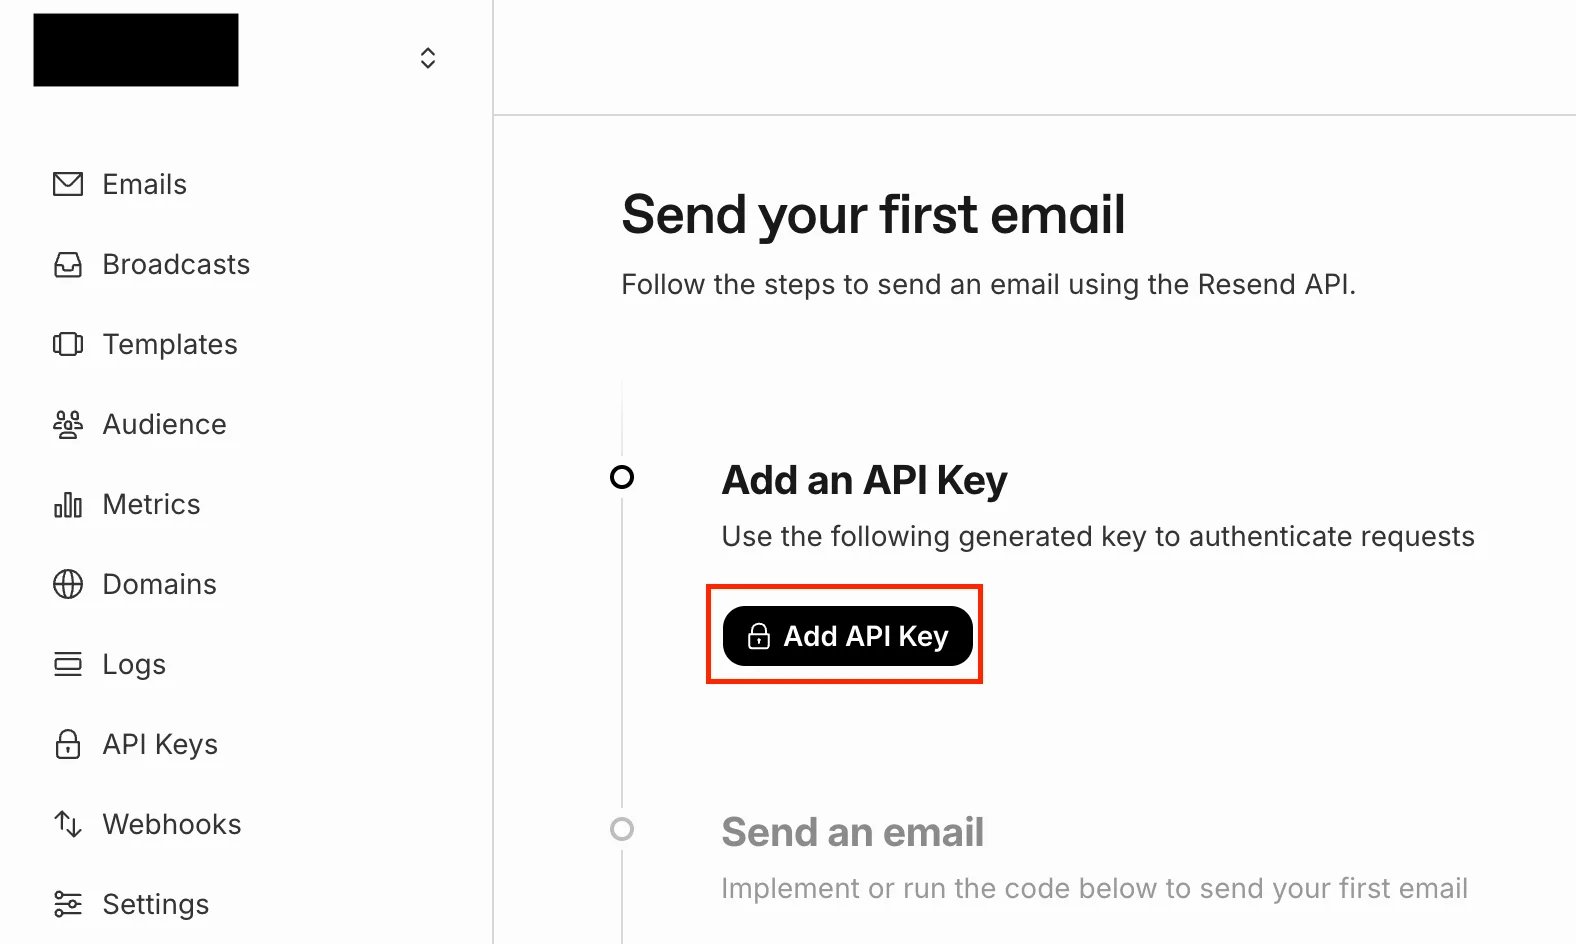Click the Templates icon in sidebar
The height and width of the screenshot is (944, 1576).
point(68,344)
